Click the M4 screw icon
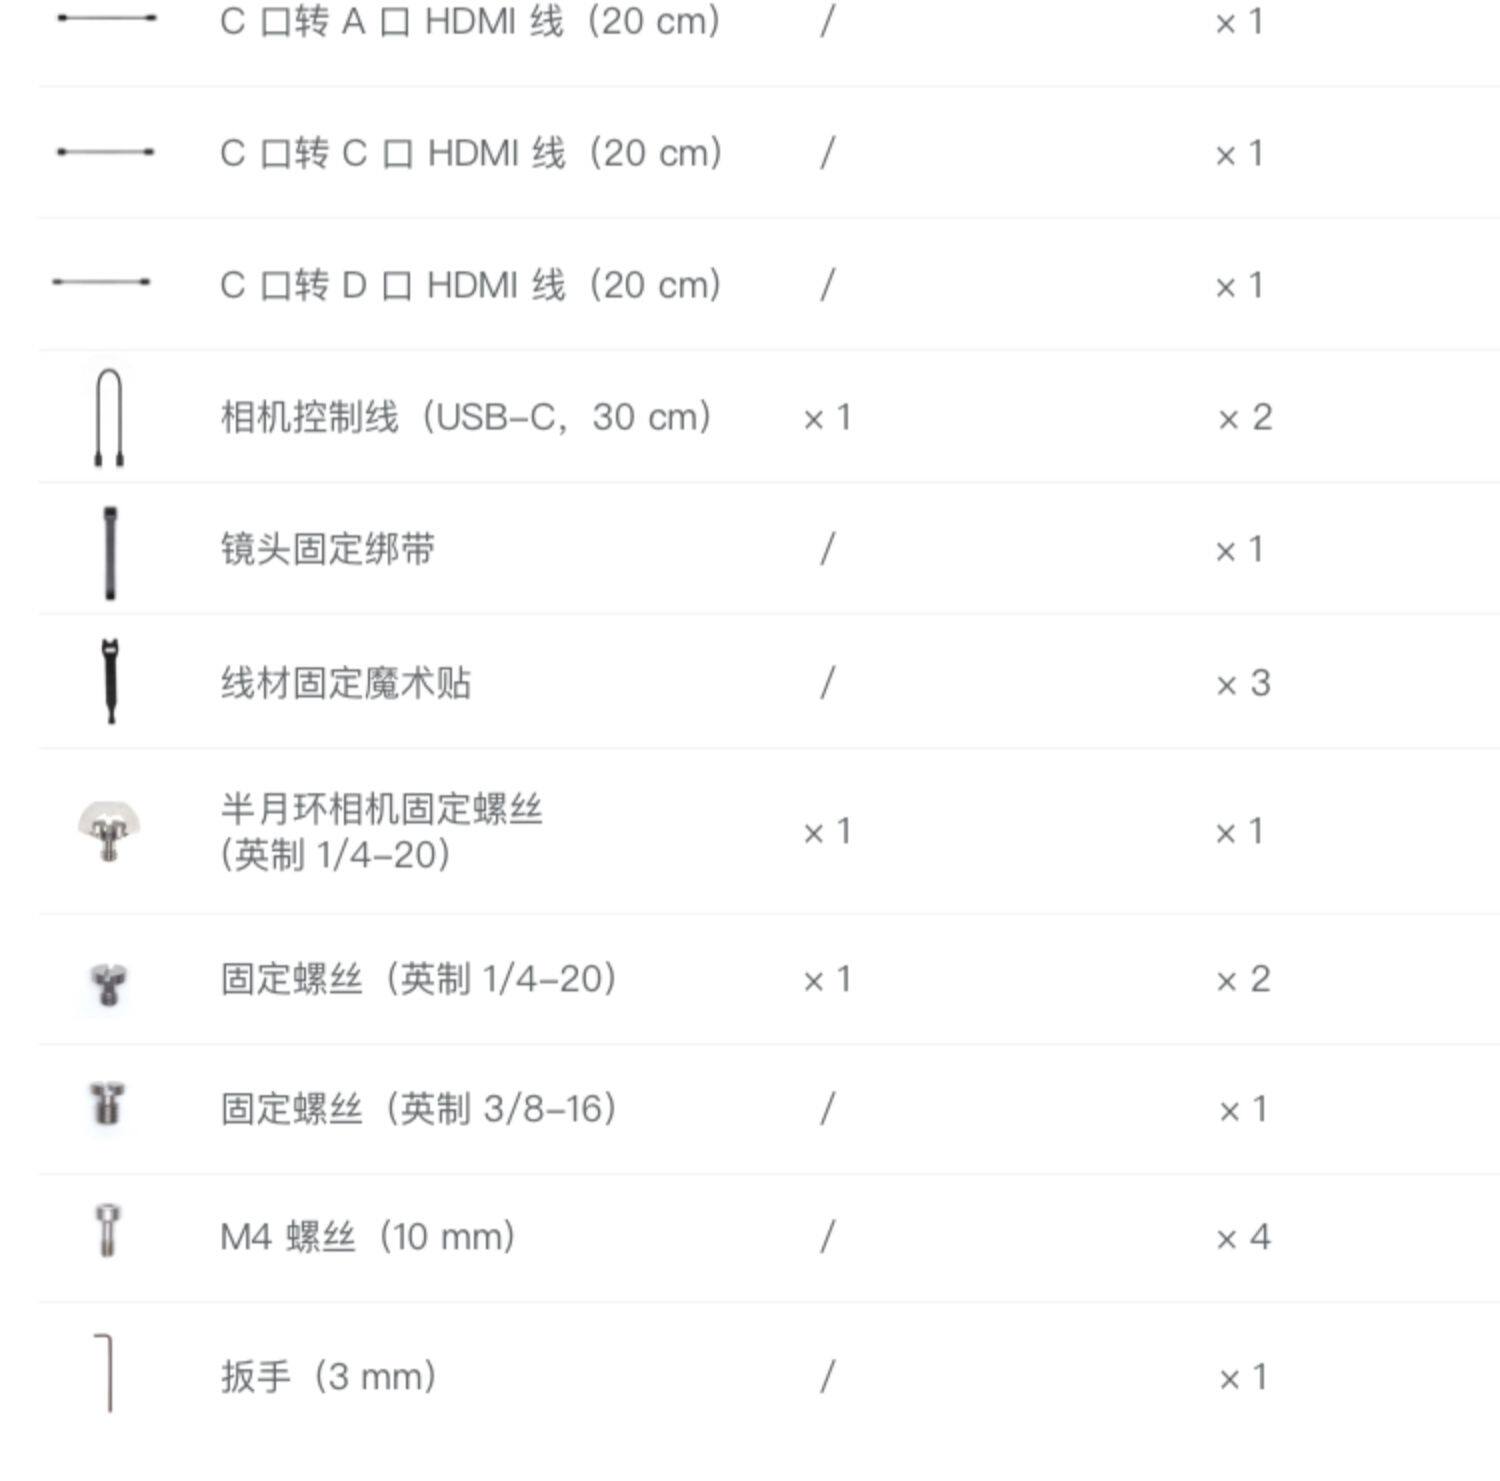 pos(107,1230)
